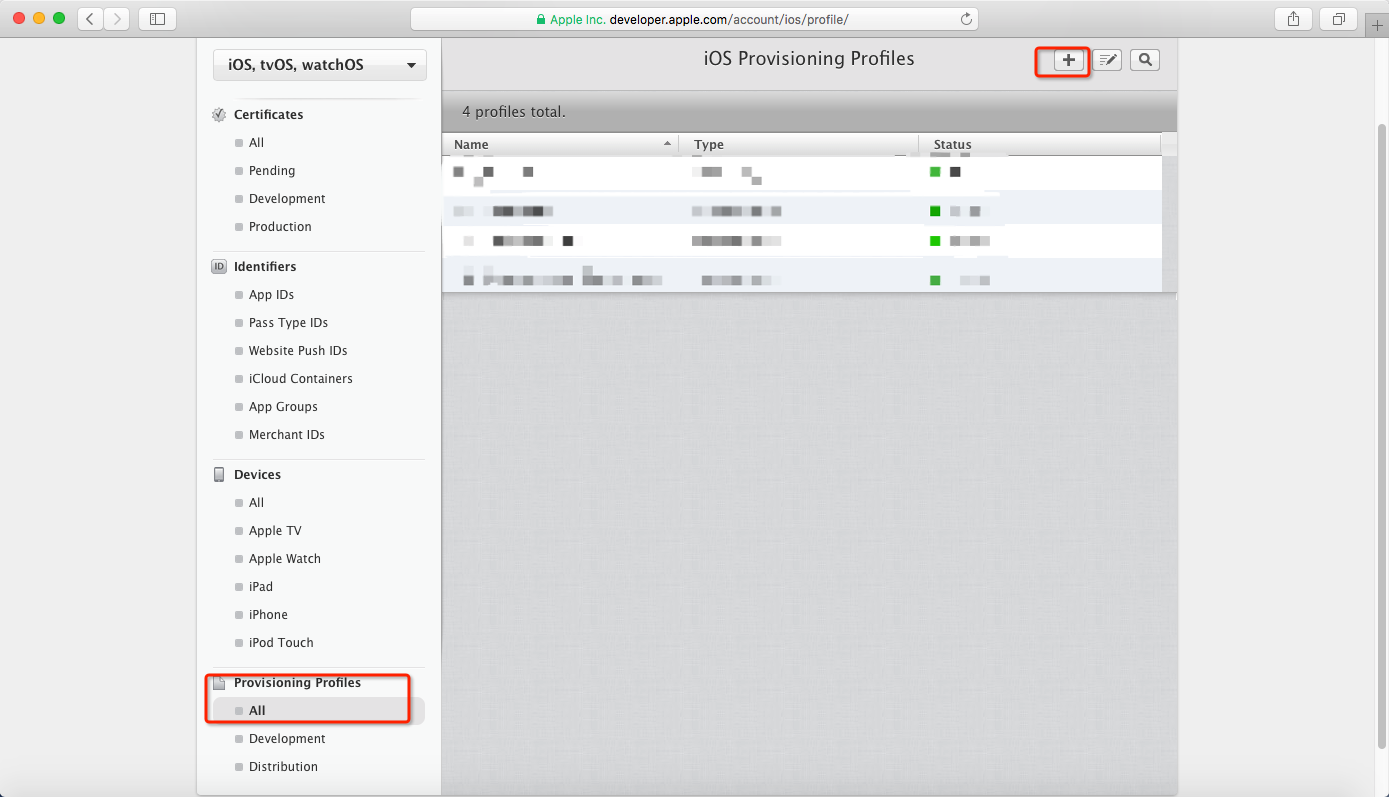Screen dimensions: 1389x797
Task: Click the edit profiles pencil icon
Action: 1107,60
